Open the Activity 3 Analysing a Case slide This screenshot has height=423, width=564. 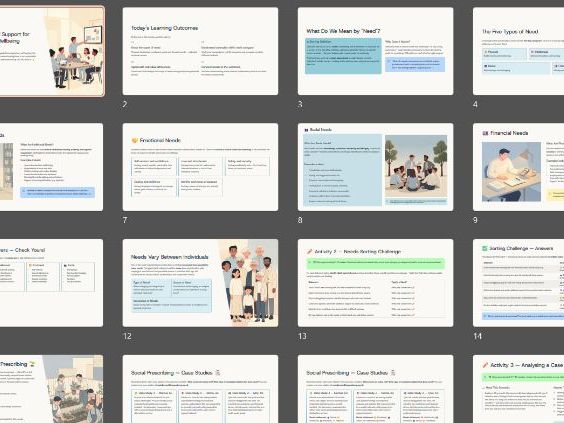(x=518, y=389)
